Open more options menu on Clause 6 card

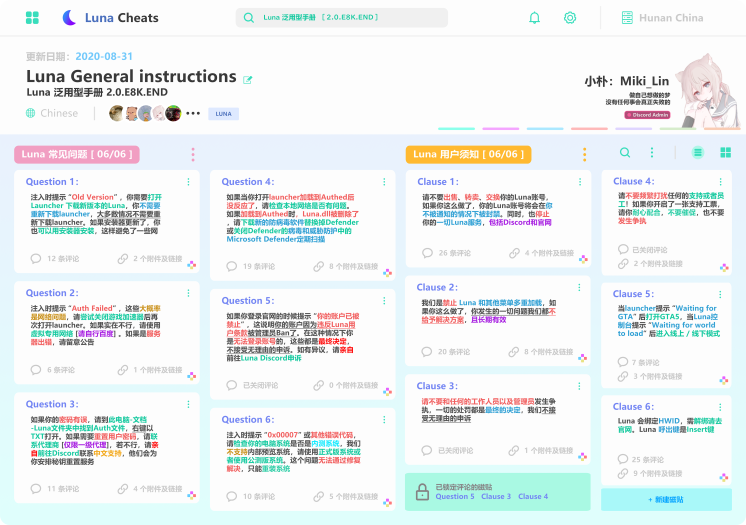[720, 407]
